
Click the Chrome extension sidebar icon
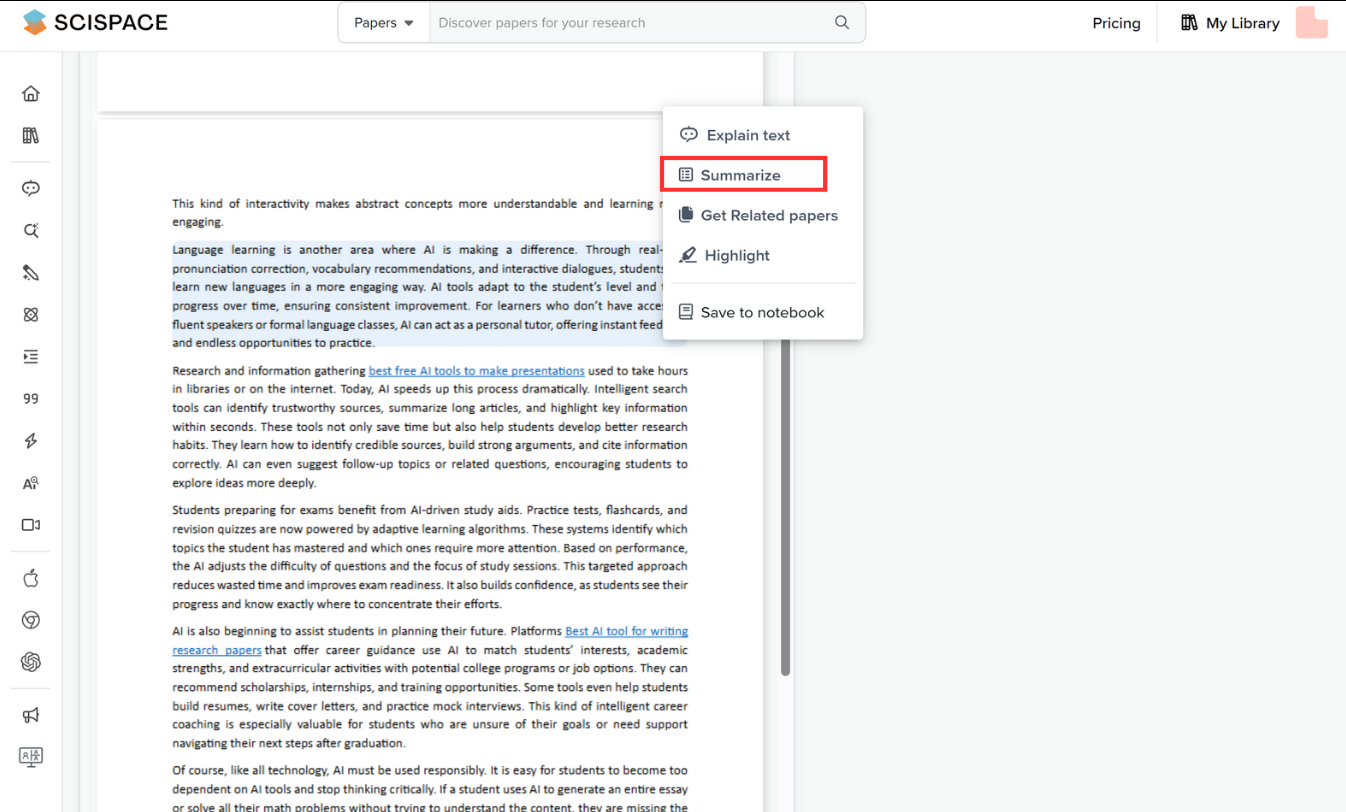[31, 620]
